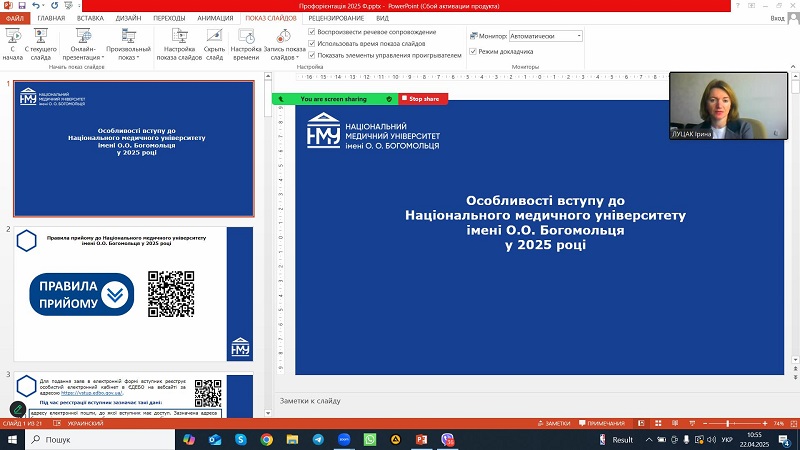
Task: Click the Заметки к слайду notes field
Action: click(x=533, y=401)
